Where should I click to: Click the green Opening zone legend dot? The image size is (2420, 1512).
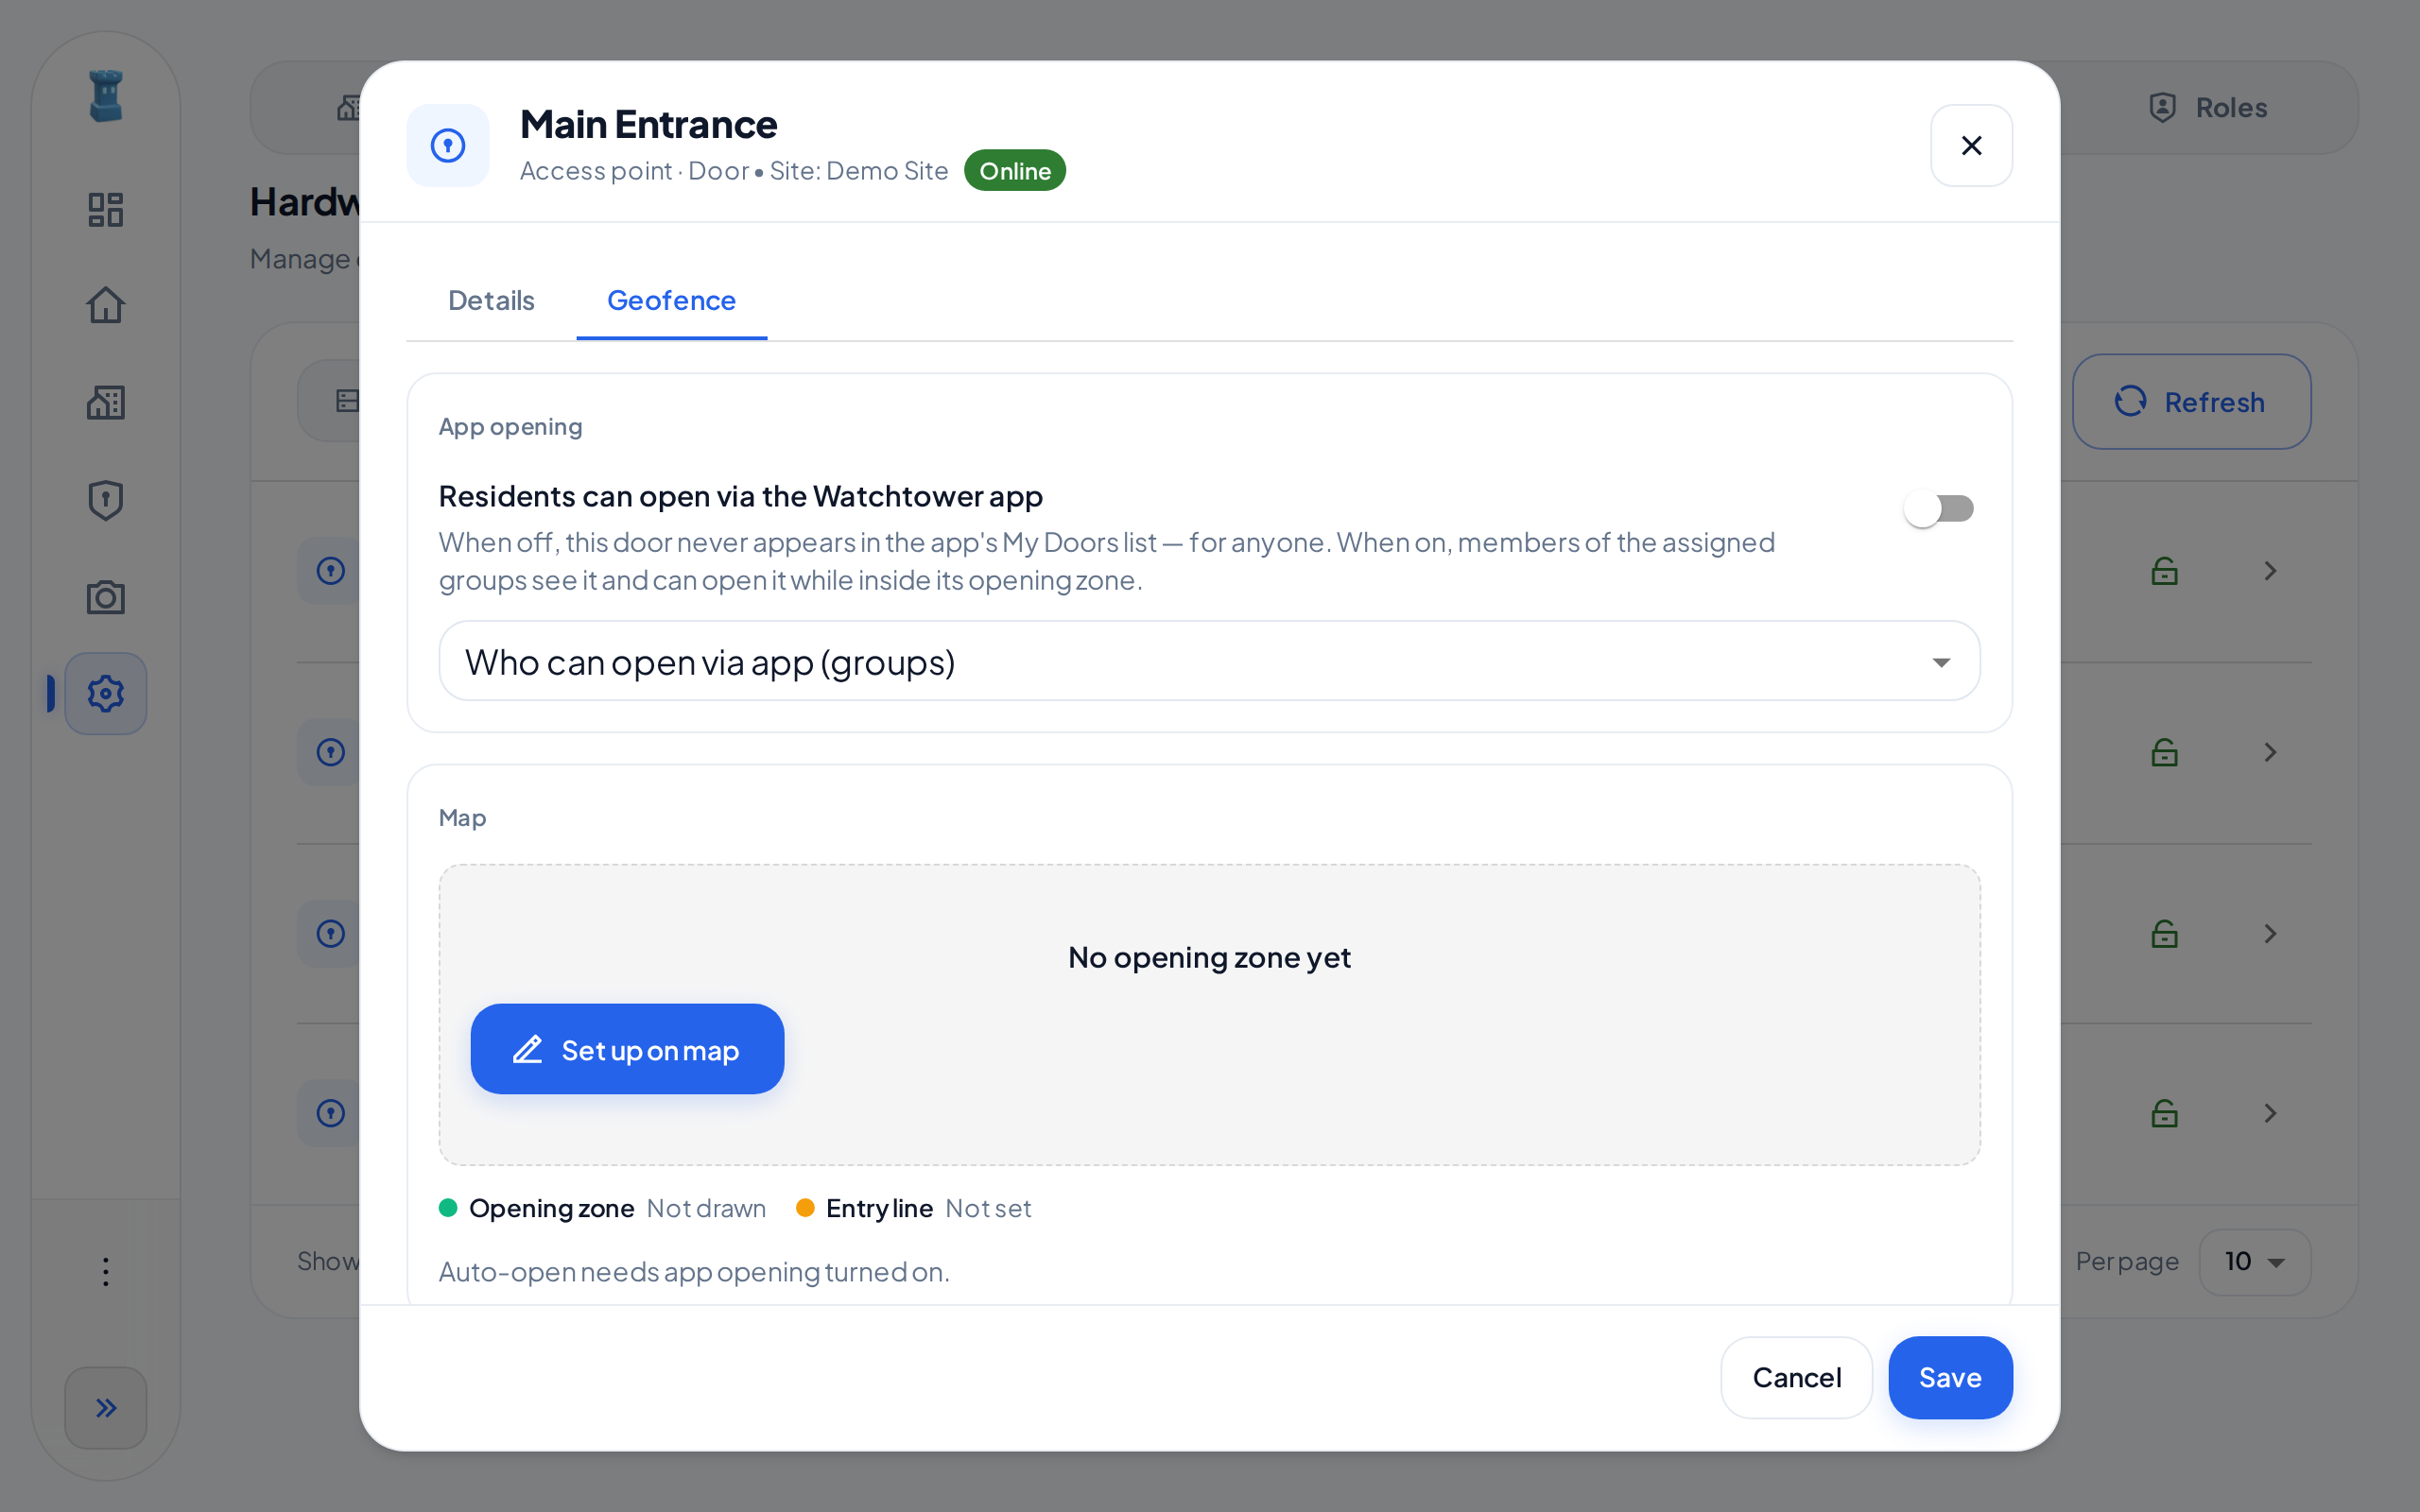pyautogui.click(x=448, y=1208)
